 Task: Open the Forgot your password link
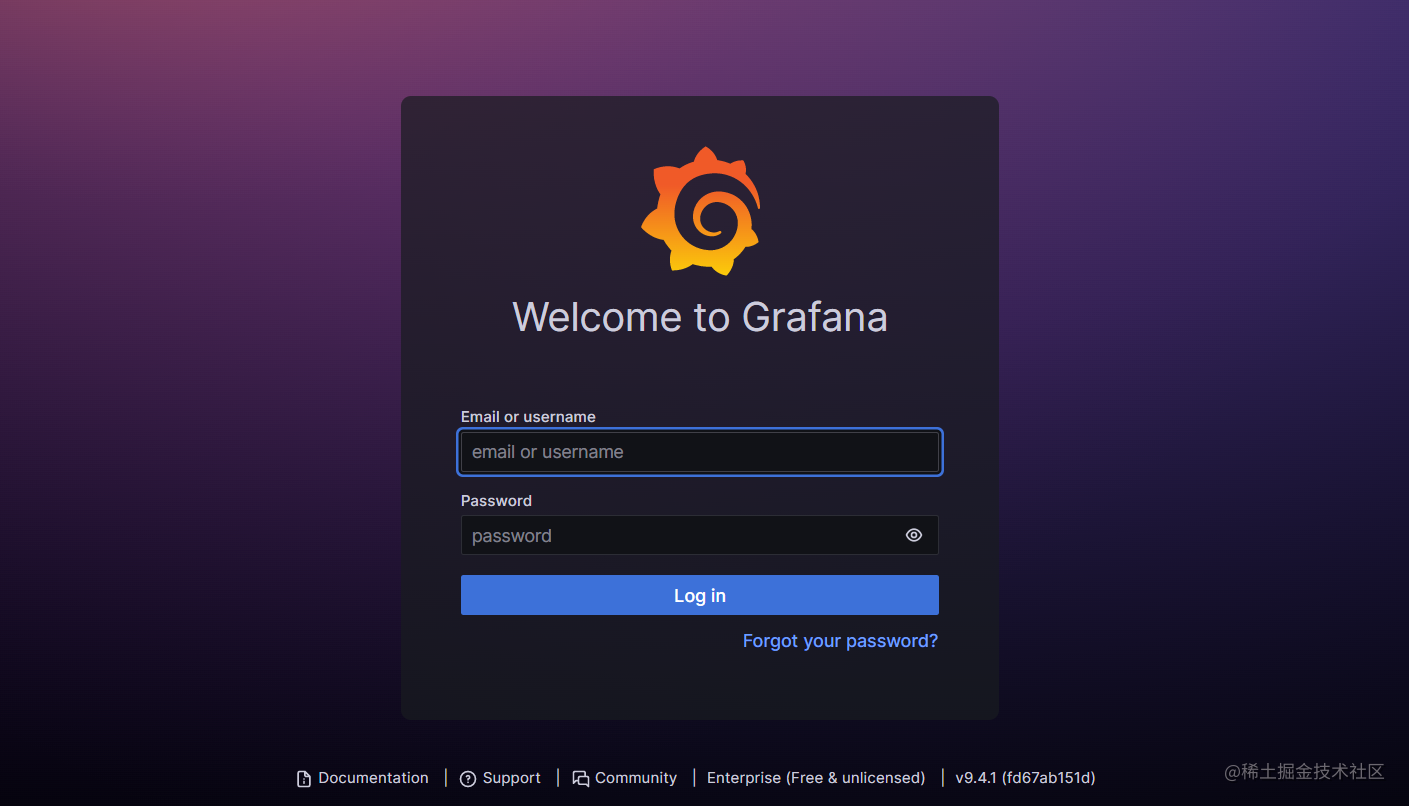pyautogui.click(x=839, y=641)
